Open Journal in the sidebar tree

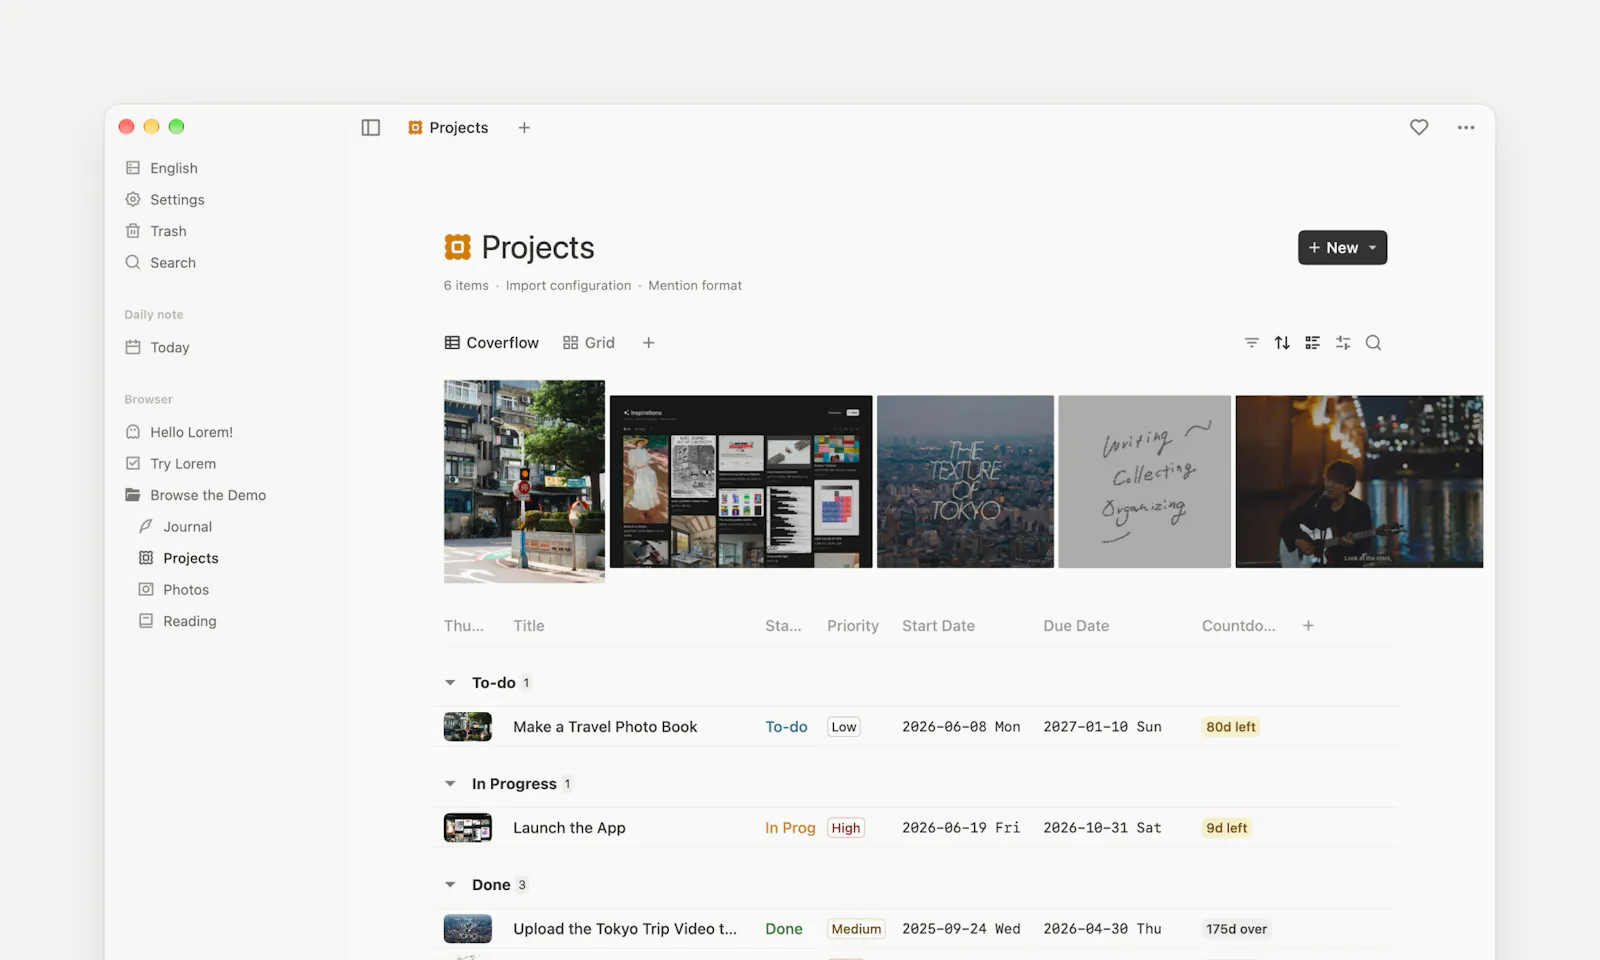pyautogui.click(x=175, y=527)
